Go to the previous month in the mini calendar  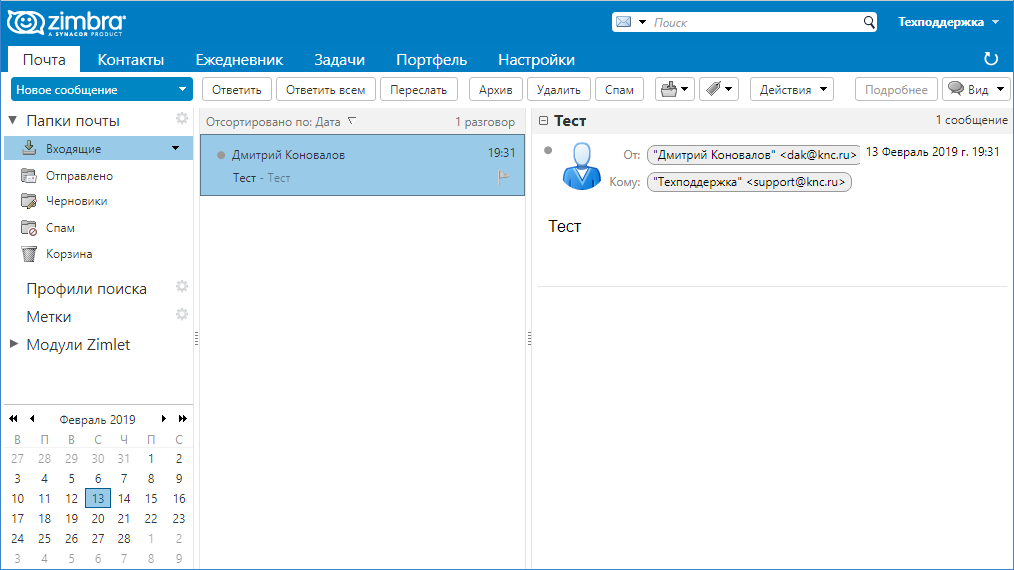[32, 419]
